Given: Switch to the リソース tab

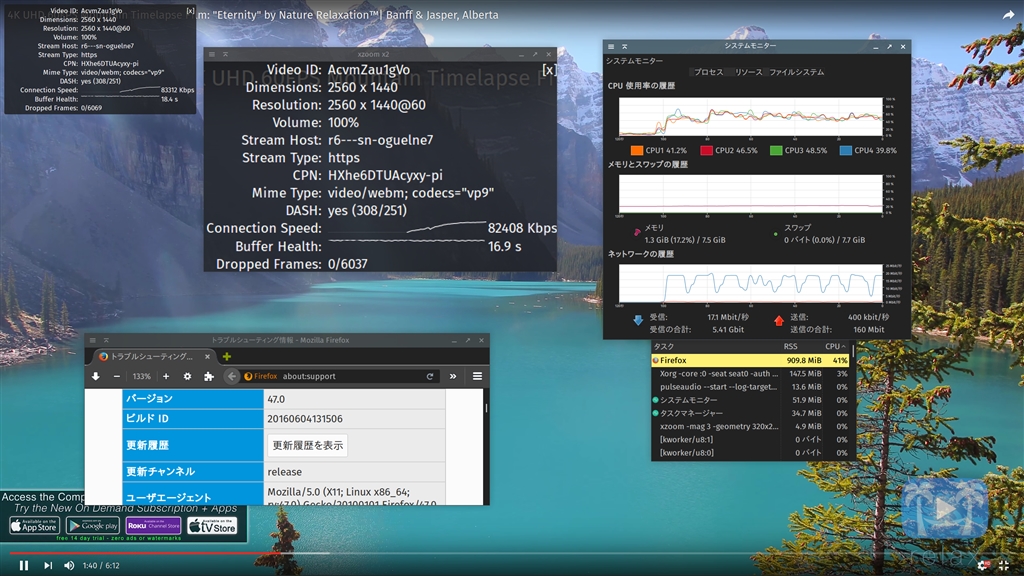Looking at the screenshot, I should pyautogui.click(x=748, y=72).
